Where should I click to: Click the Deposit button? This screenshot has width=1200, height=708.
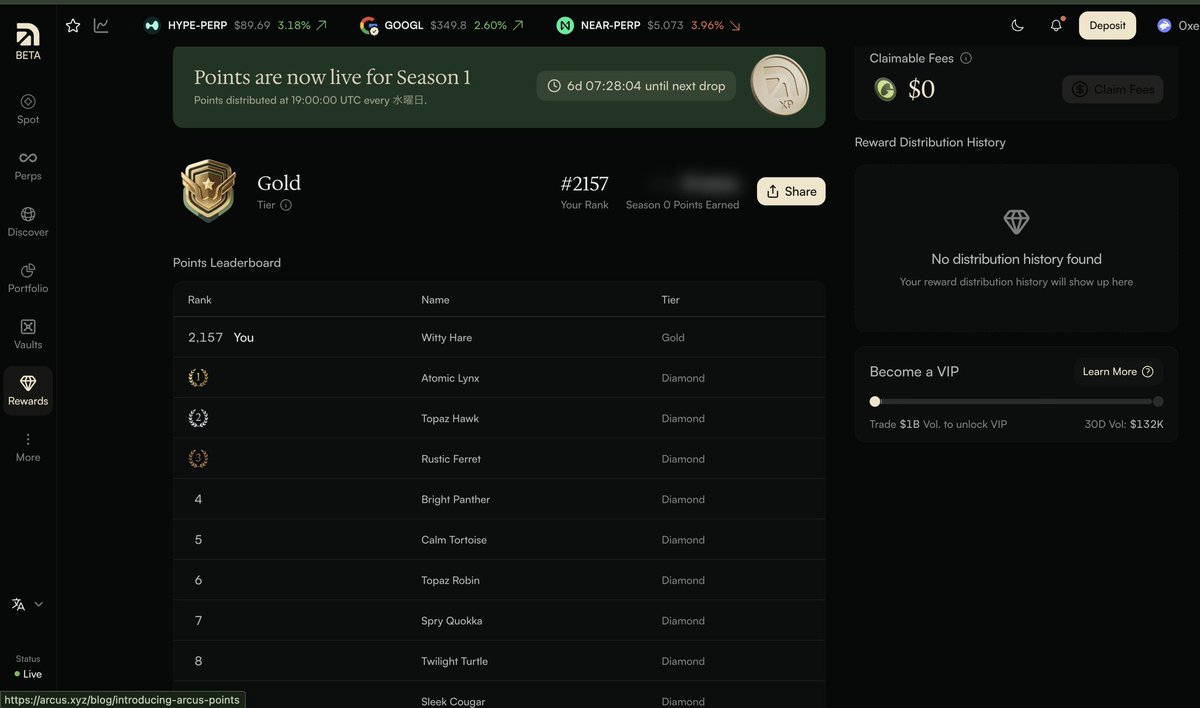[x=1107, y=26]
